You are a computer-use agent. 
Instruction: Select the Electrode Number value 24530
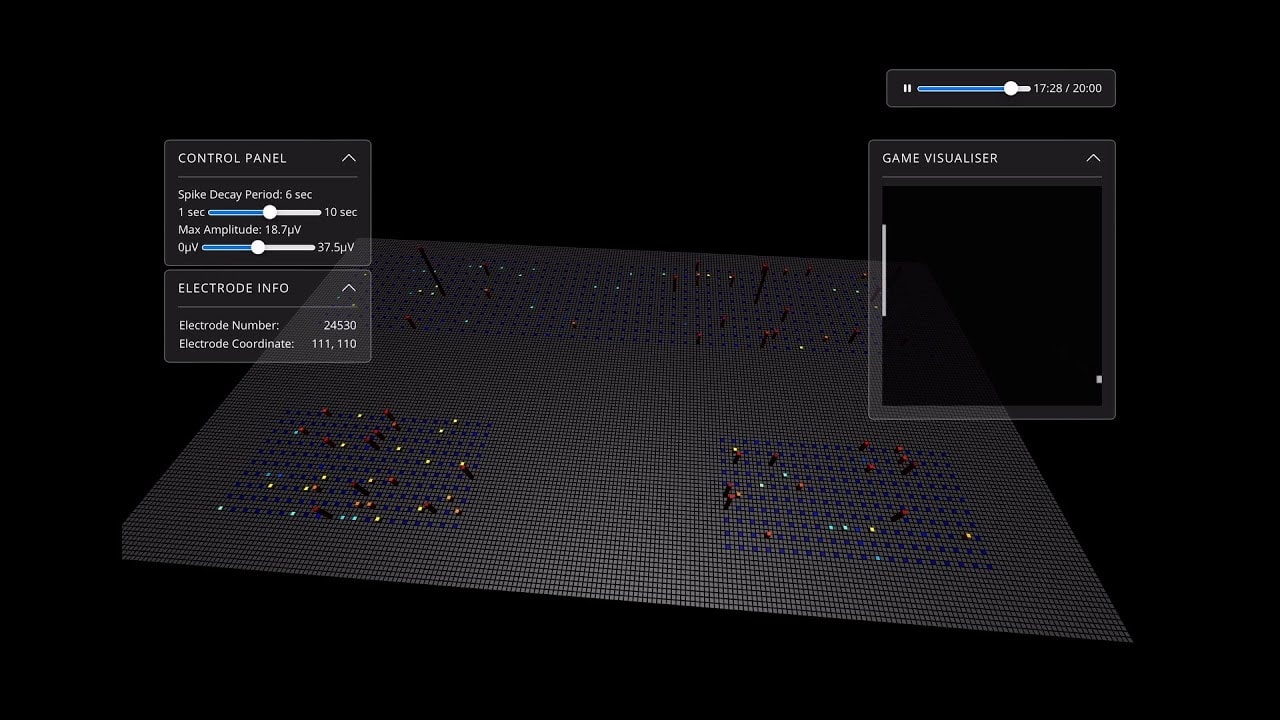pos(339,325)
